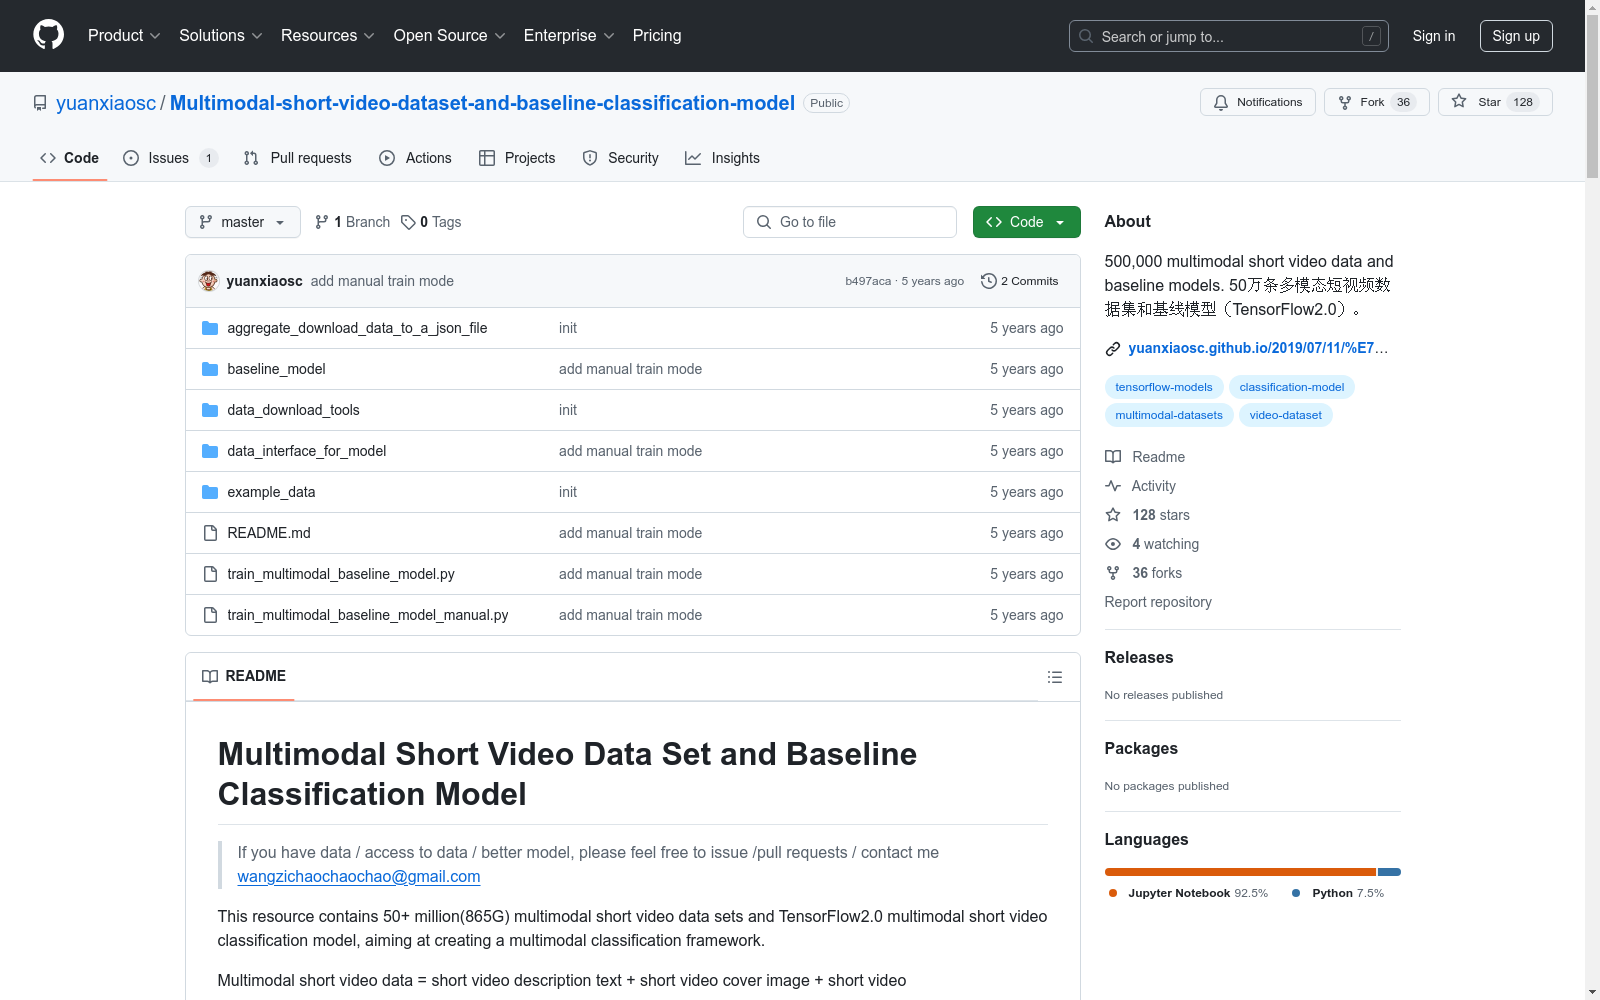This screenshot has height=1000, width=1600.
Task: Click the multimodal-datasets topic tag
Action: (x=1169, y=415)
